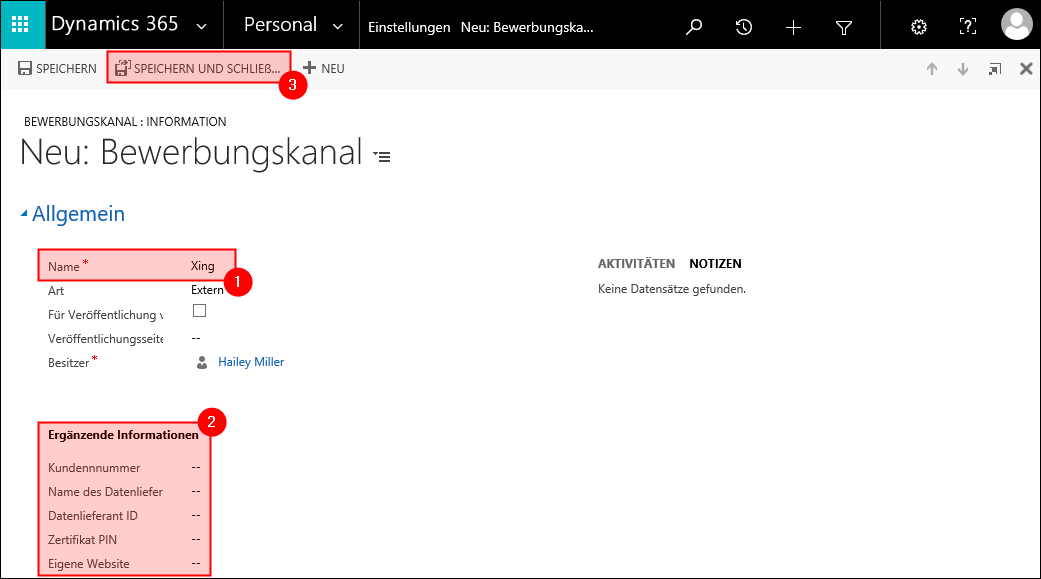This screenshot has width=1041, height=579.
Task: Click the Kundennnummer field value
Action: (x=196, y=468)
